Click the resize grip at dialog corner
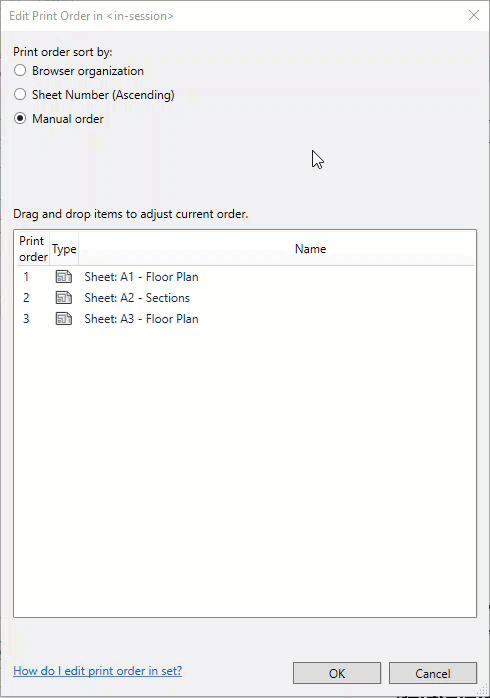Viewport: 490px width, 698px height. 482,690
